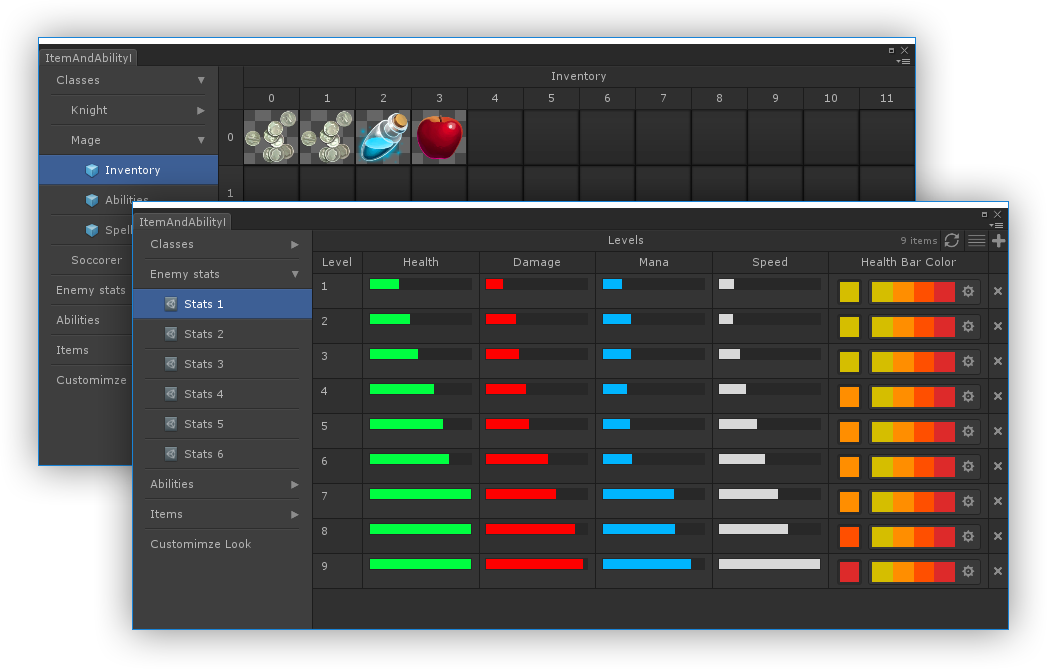
Task: Select coins item in inventory slot 0
Action: (x=271, y=137)
